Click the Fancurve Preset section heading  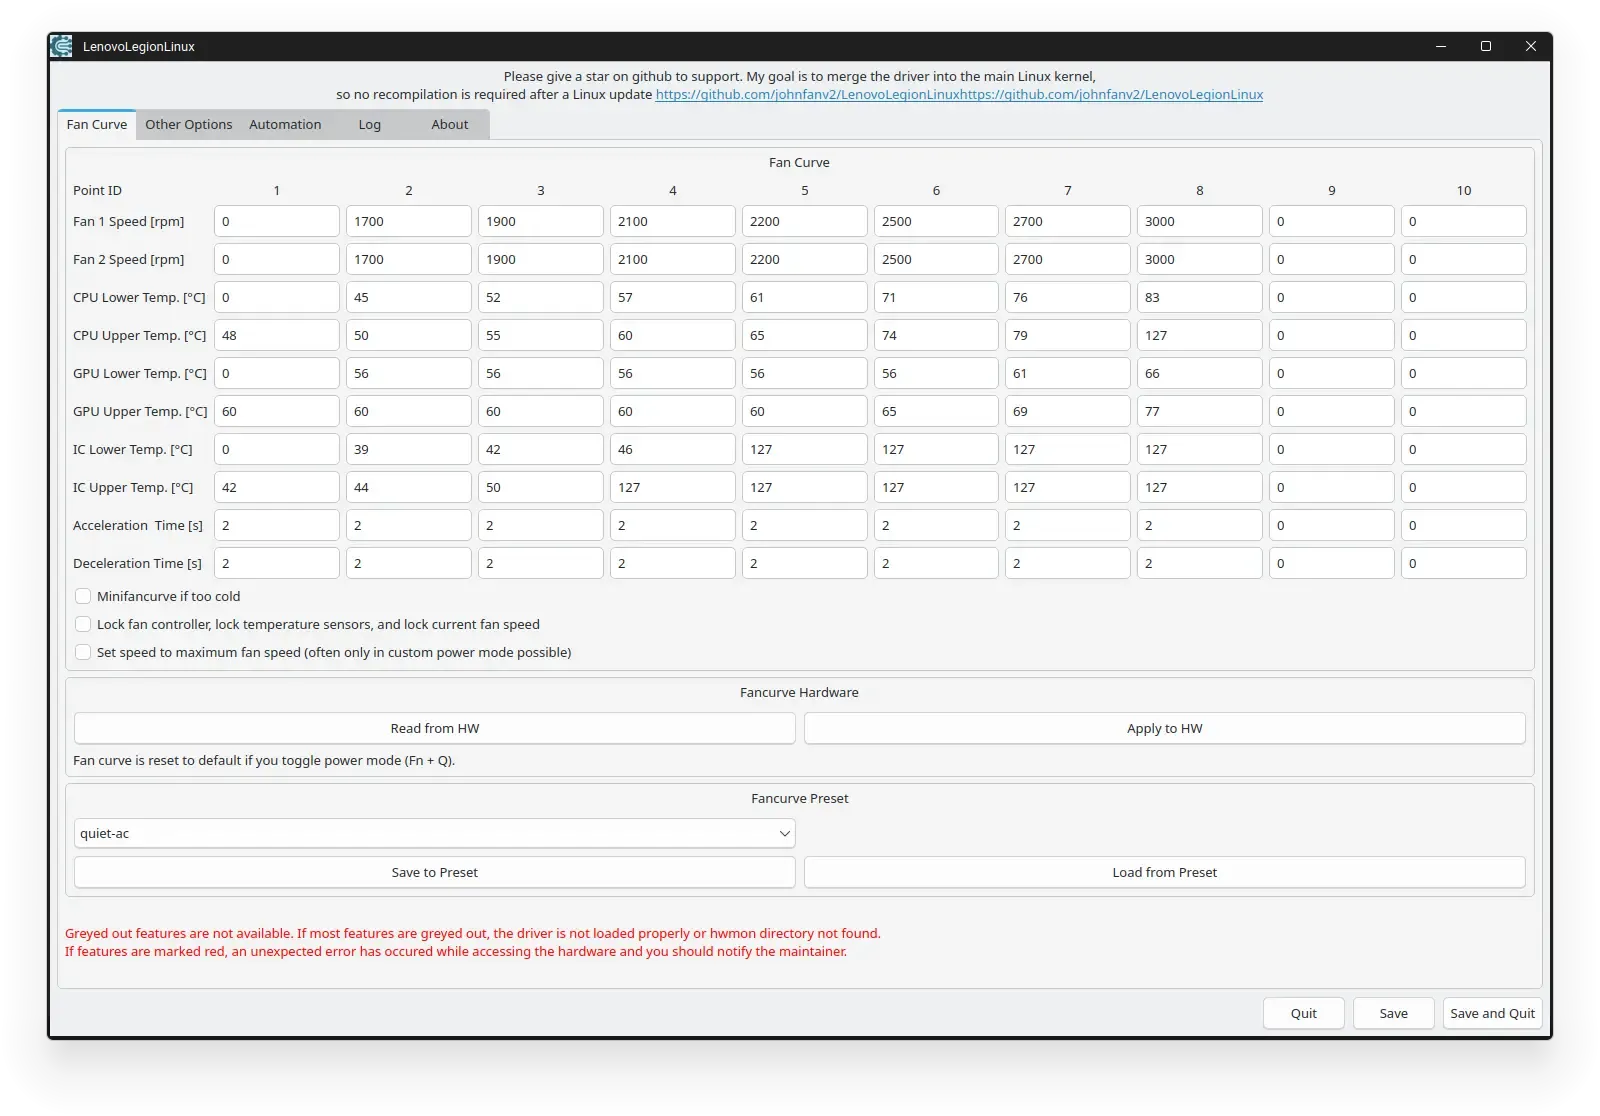tap(799, 798)
